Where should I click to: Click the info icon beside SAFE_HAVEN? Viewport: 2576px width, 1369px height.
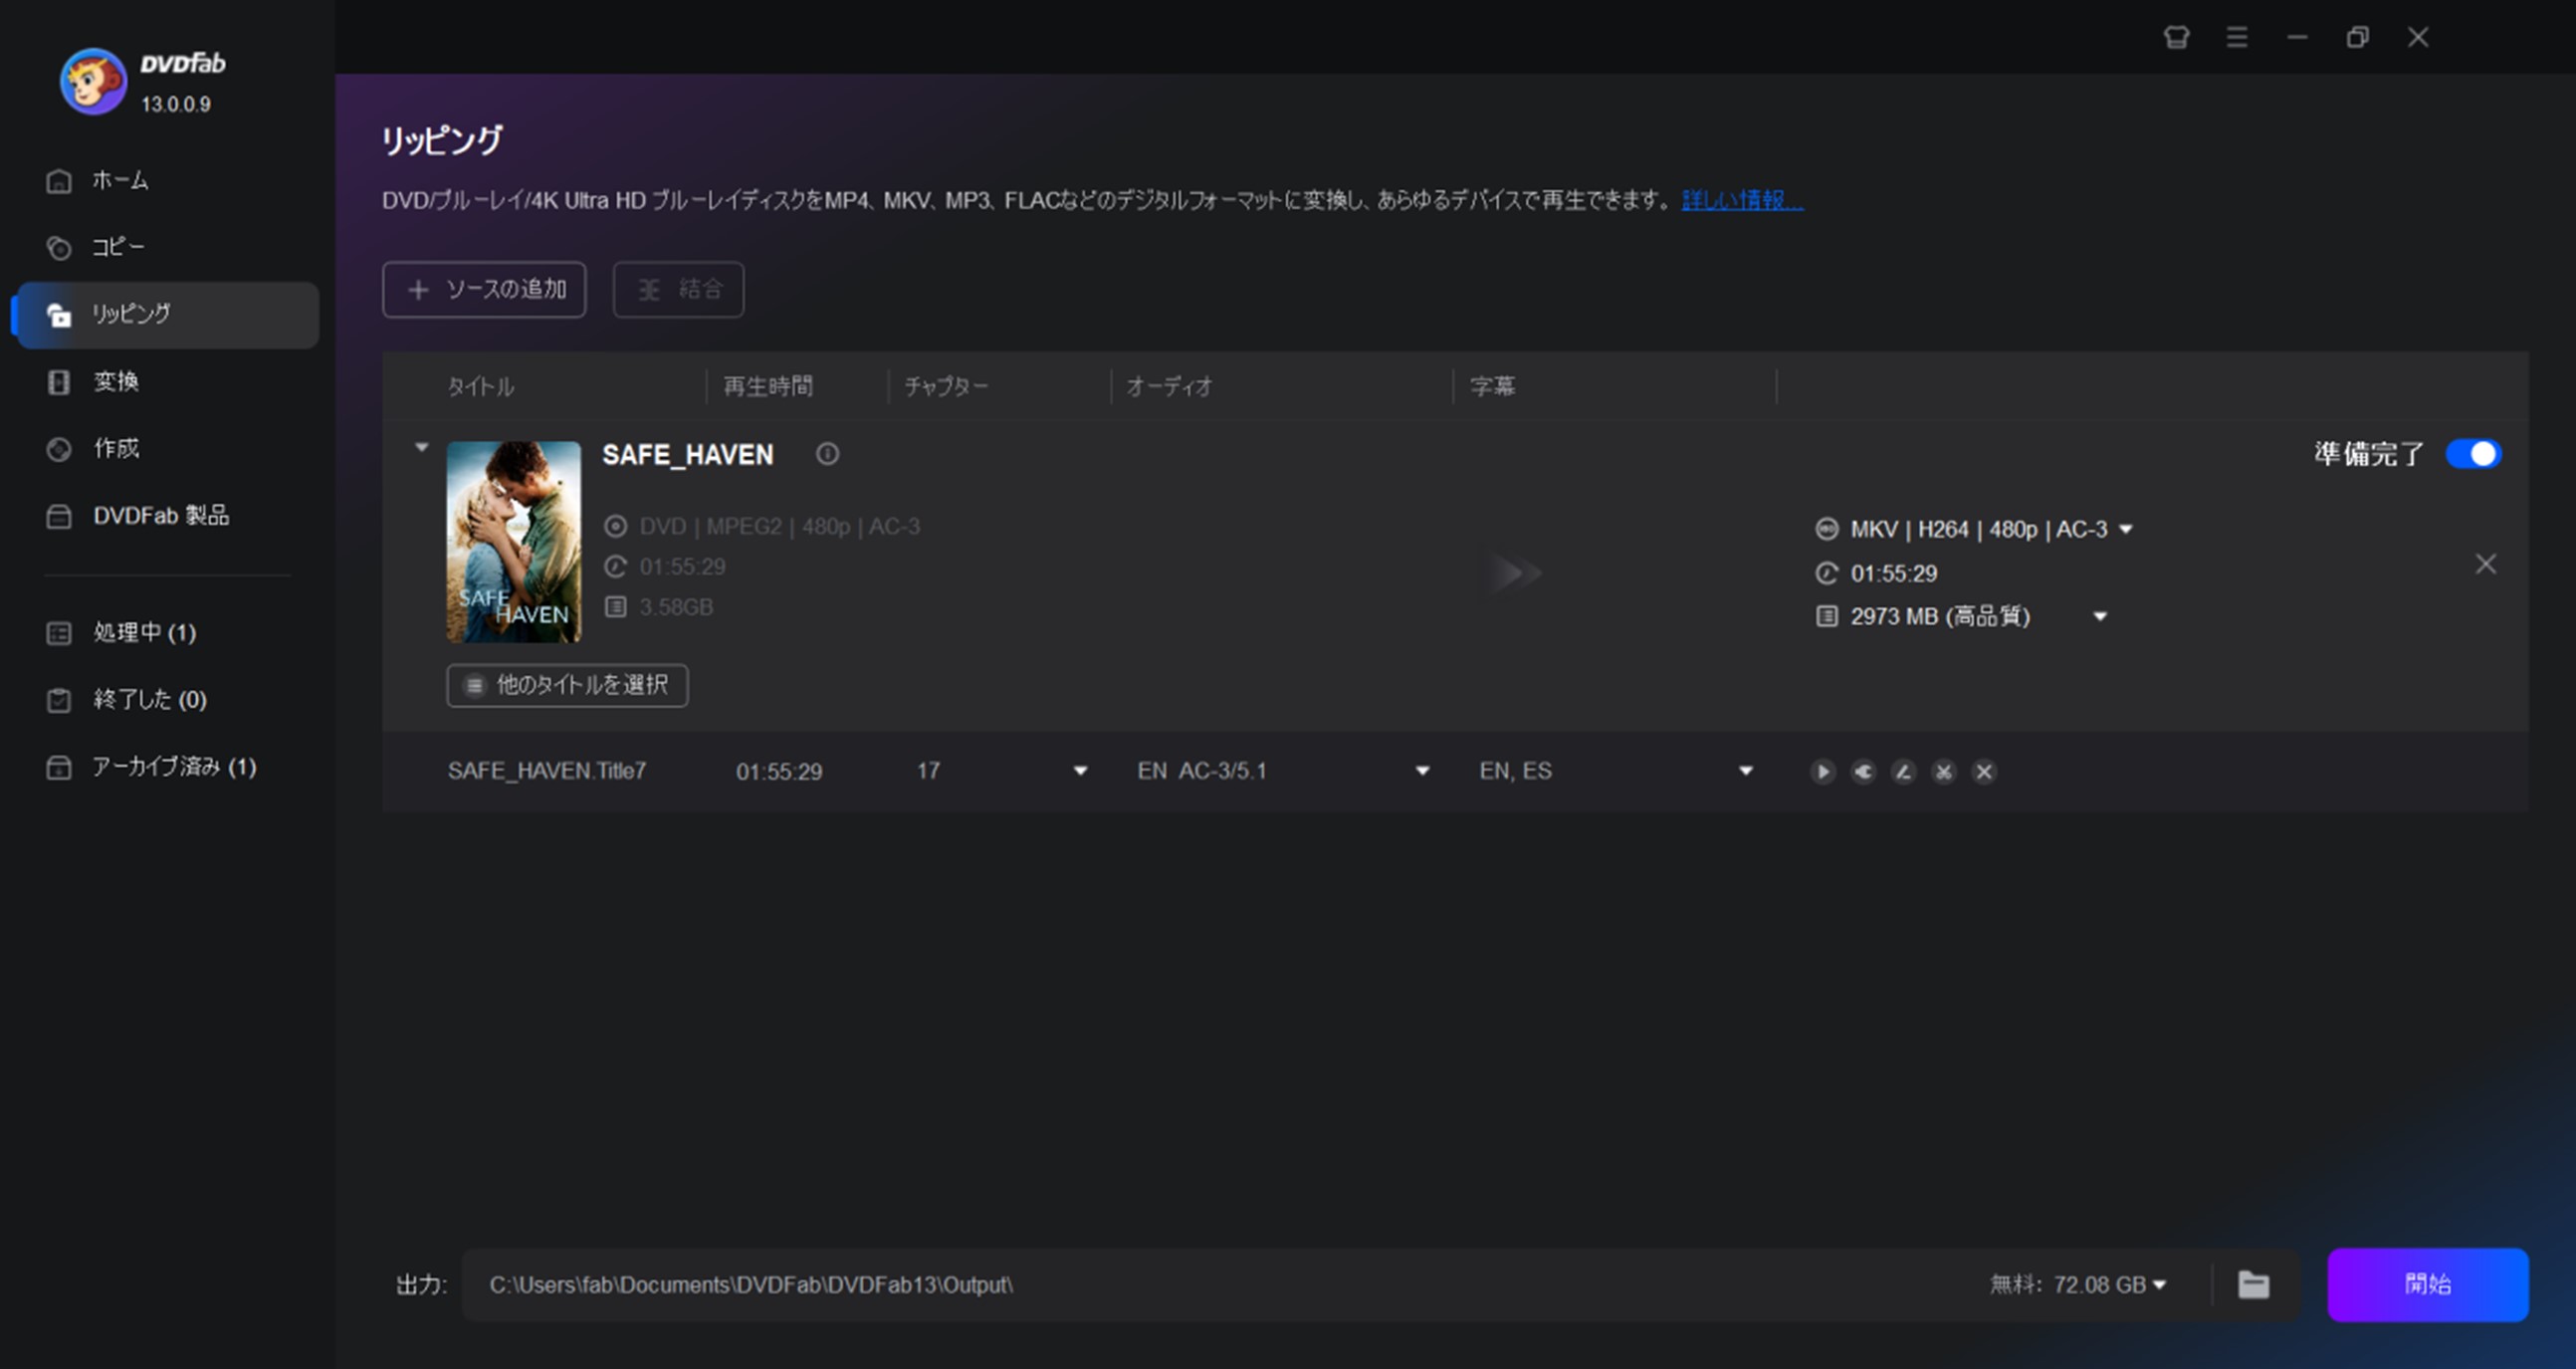click(x=827, y=454)
